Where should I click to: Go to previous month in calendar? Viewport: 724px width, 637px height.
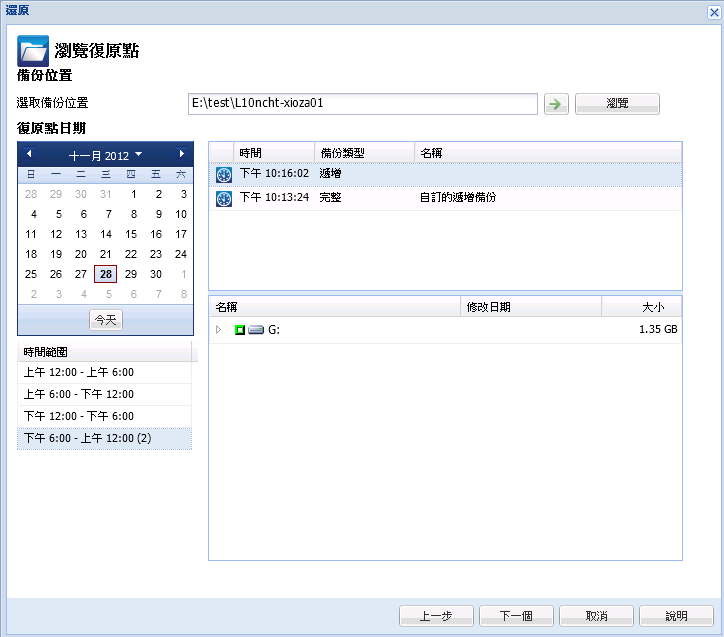[29, 154]
